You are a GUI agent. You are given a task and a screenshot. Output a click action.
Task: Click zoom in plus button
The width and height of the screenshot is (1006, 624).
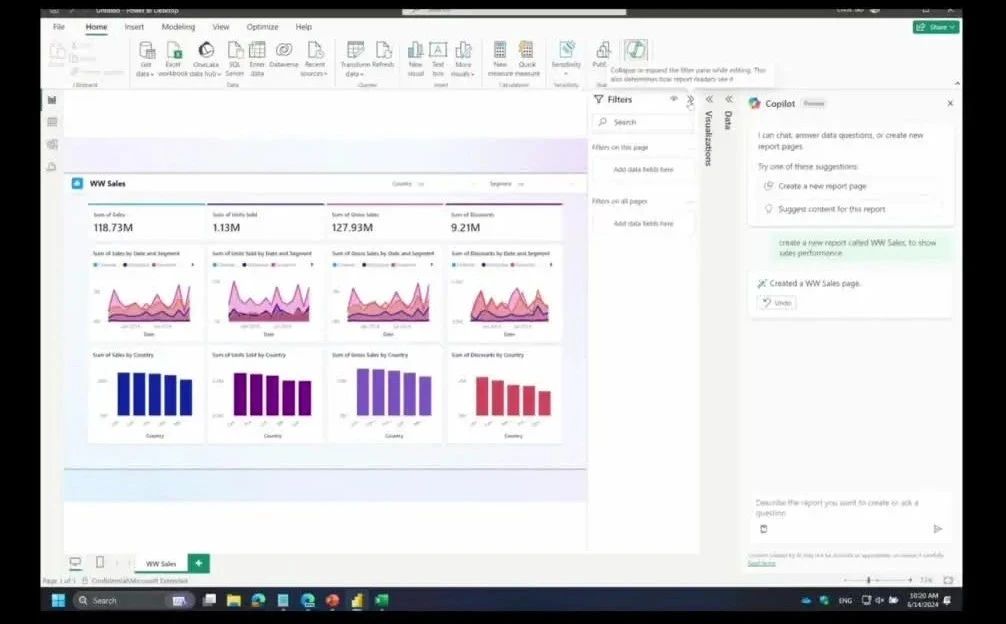910,580
